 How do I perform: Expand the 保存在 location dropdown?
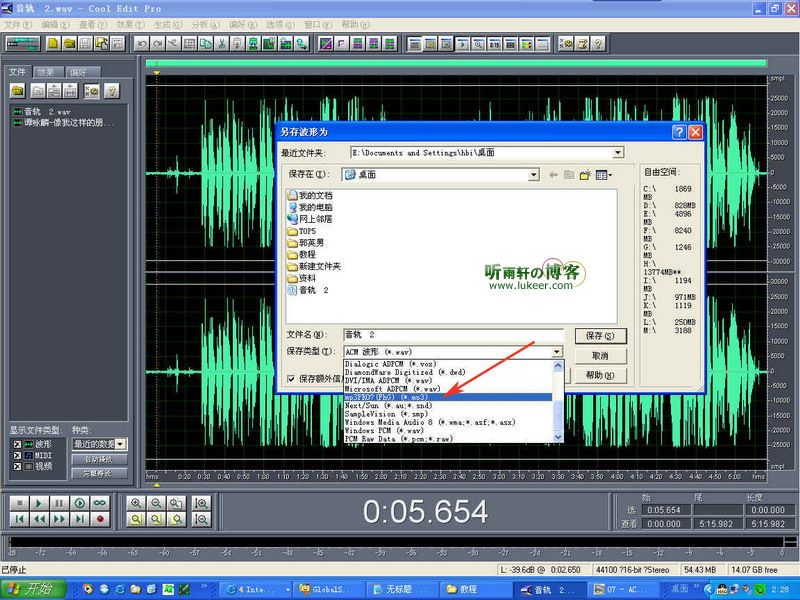pos(533,175)
